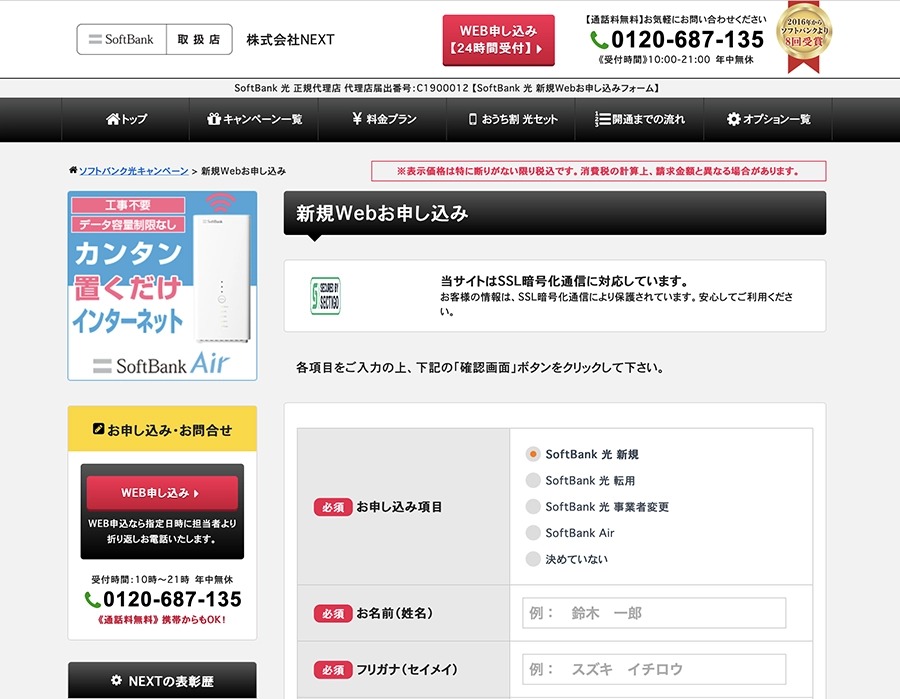
Task: Click sidebar phone number 0120-687-135
Action: click(x=172, y=600)
